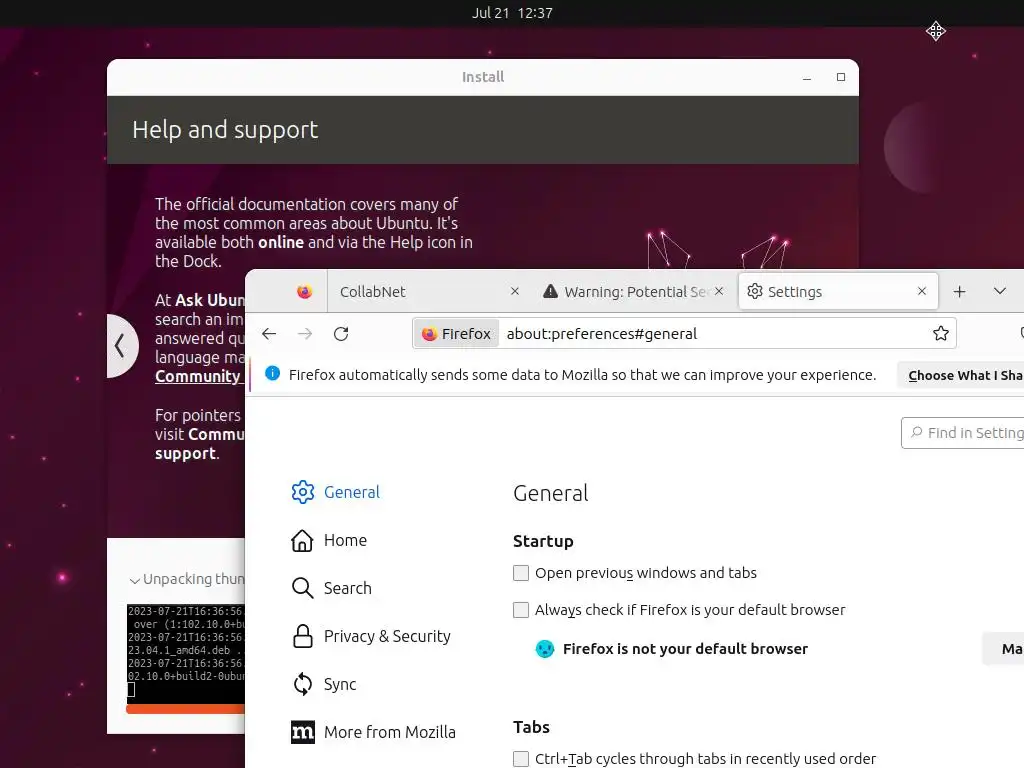1024x768 pixels.
Task: Reload the current Firefox page
Action: [341, 334]
